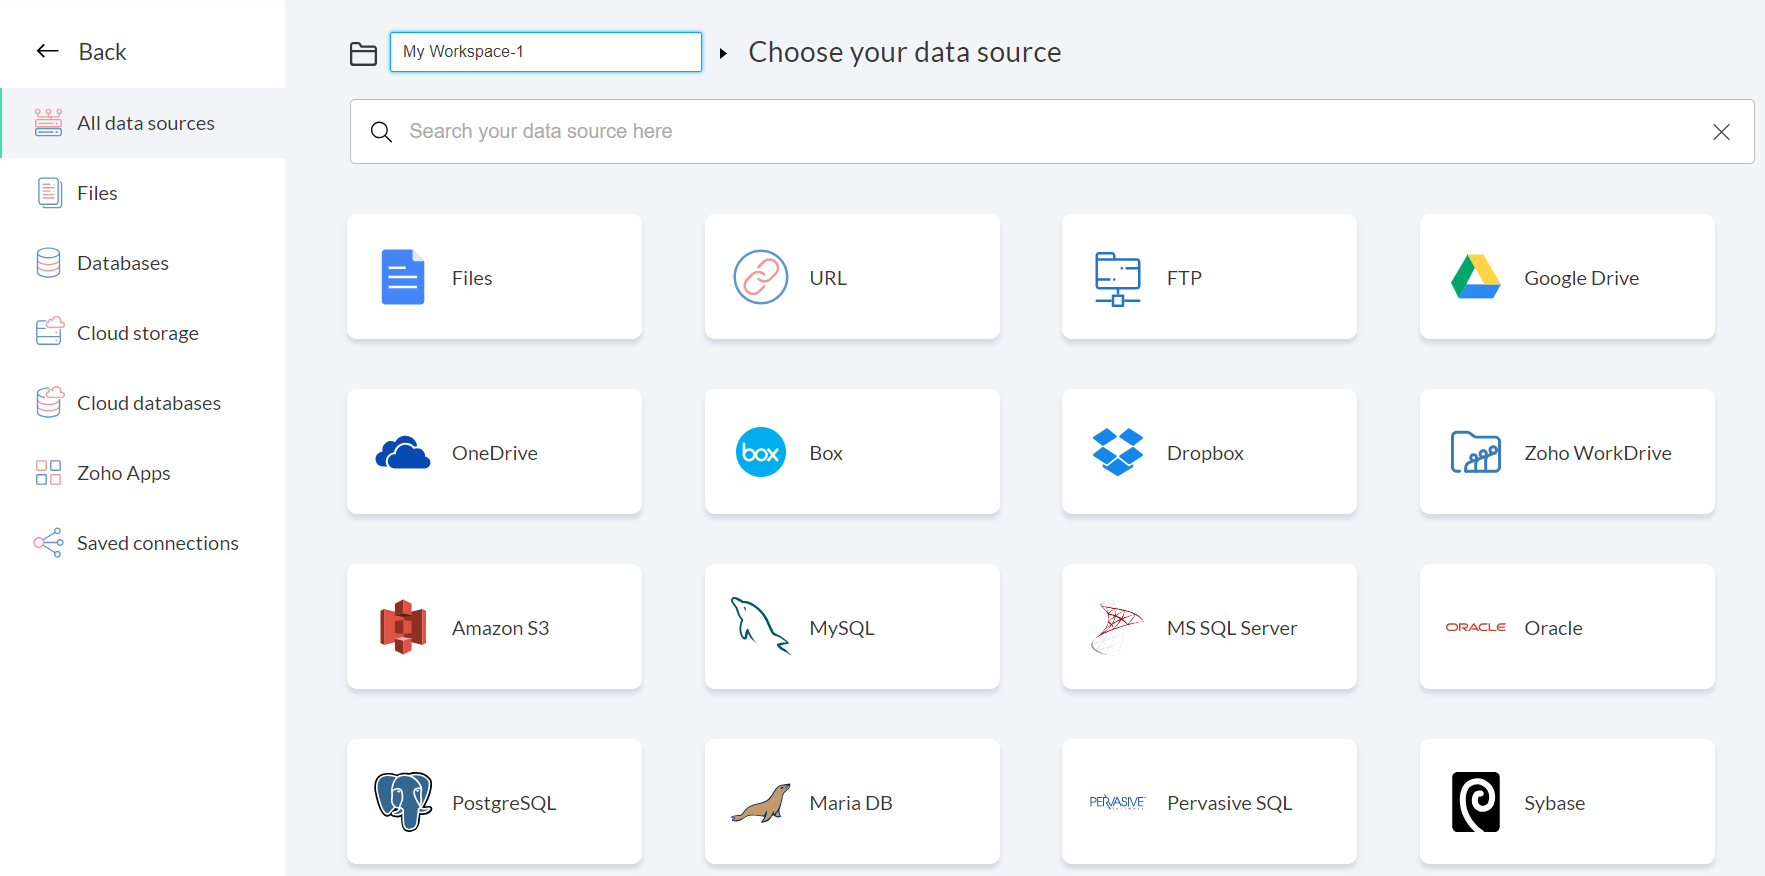Click the Zoho Apps grid icon
Screen dimensions: 1765x876
(48, 473)
